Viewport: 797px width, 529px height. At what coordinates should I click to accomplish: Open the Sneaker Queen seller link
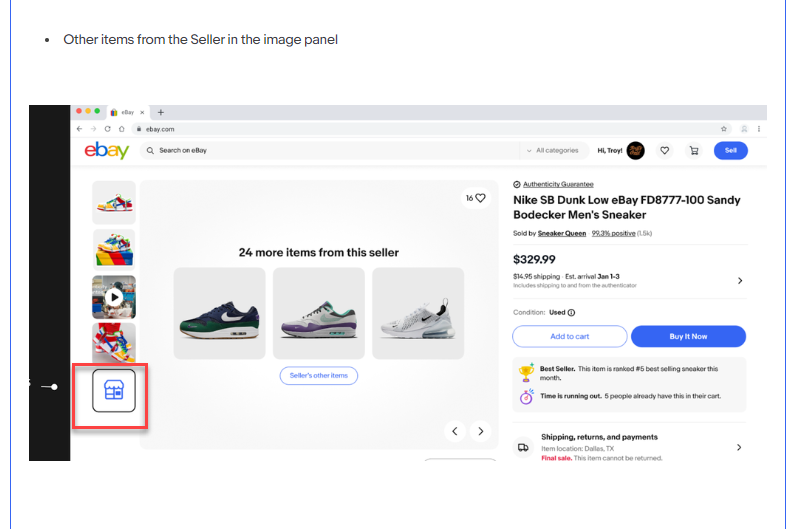(561, 233)
